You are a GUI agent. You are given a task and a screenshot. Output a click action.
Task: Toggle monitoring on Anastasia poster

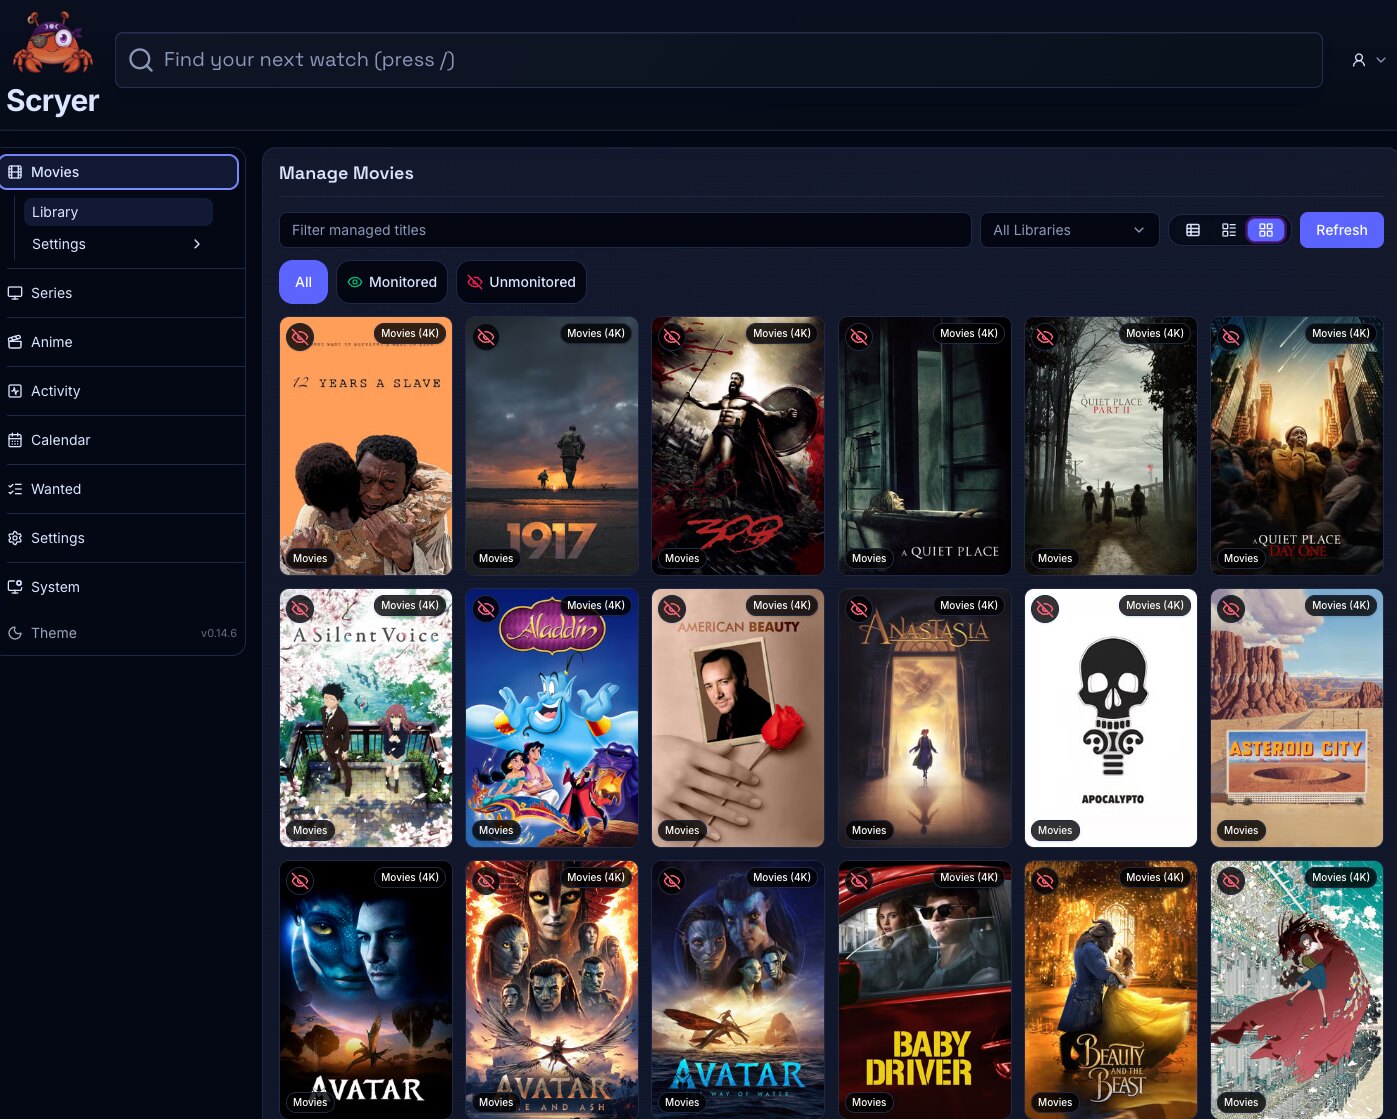point(859,609)
